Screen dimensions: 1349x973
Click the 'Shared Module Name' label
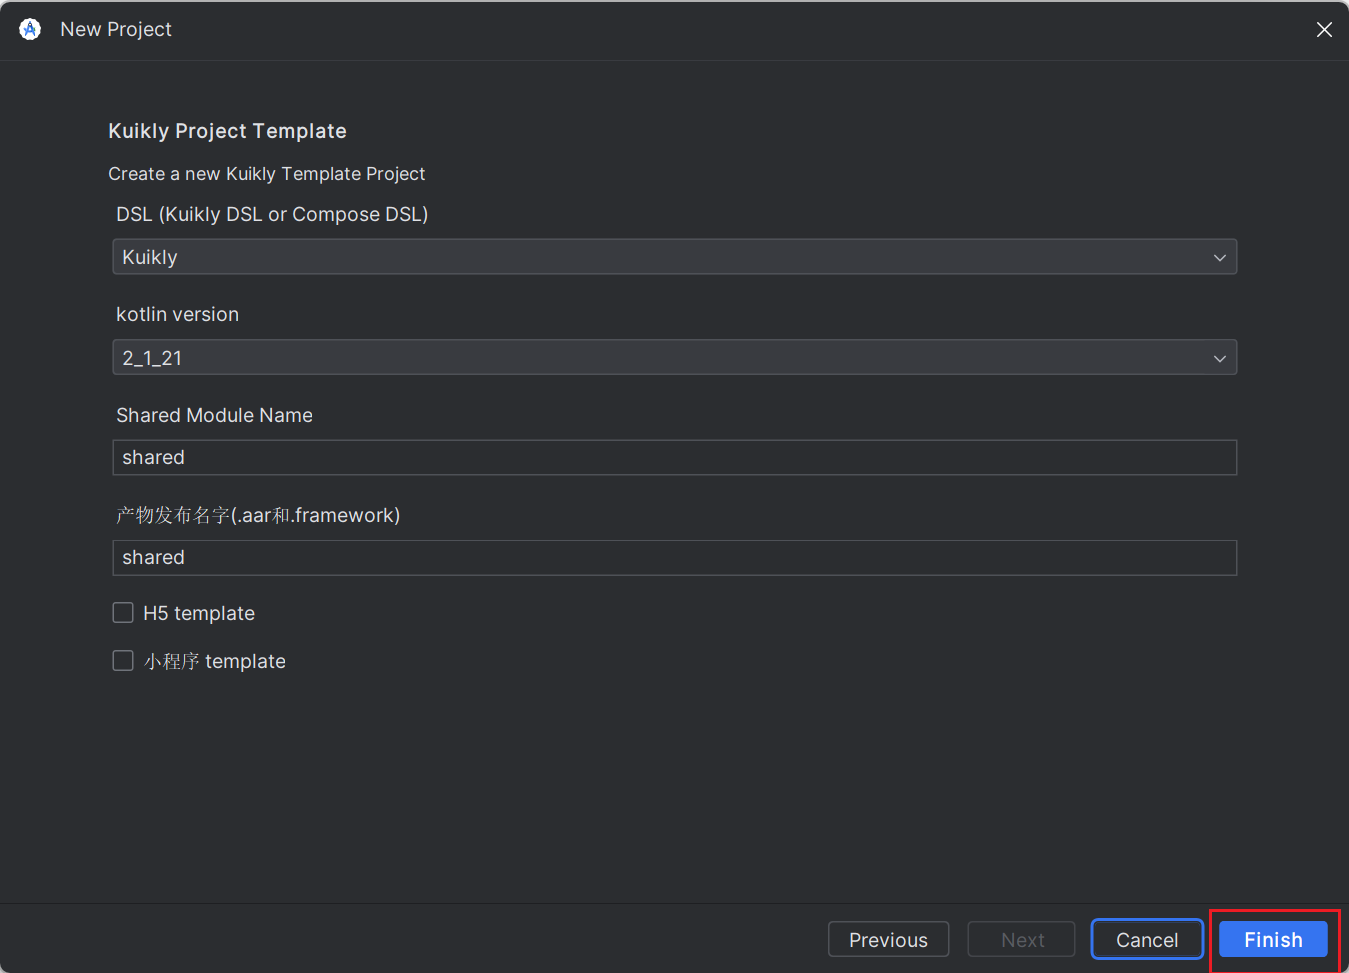click(x=214, y=415)
